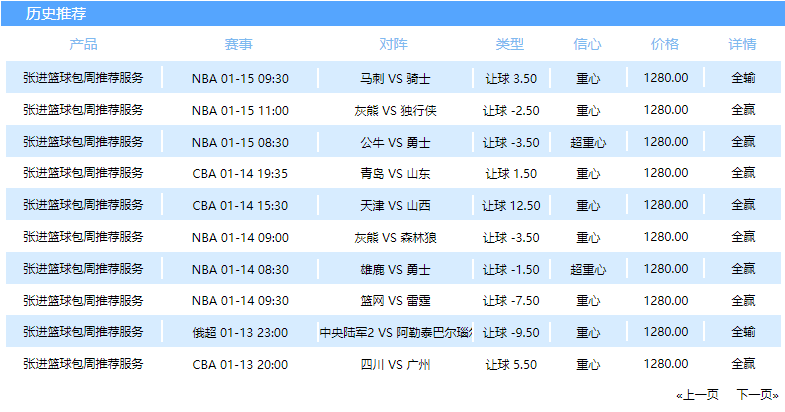
Task: Click the product name in 四川 VS 广州 row
Action: [x=83, y=364]
